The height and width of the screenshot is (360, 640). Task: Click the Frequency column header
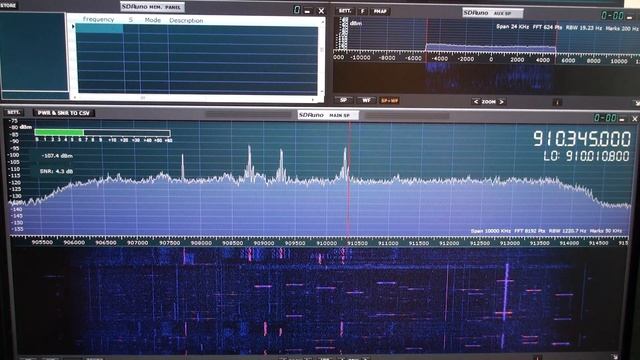tap(98, 19)
